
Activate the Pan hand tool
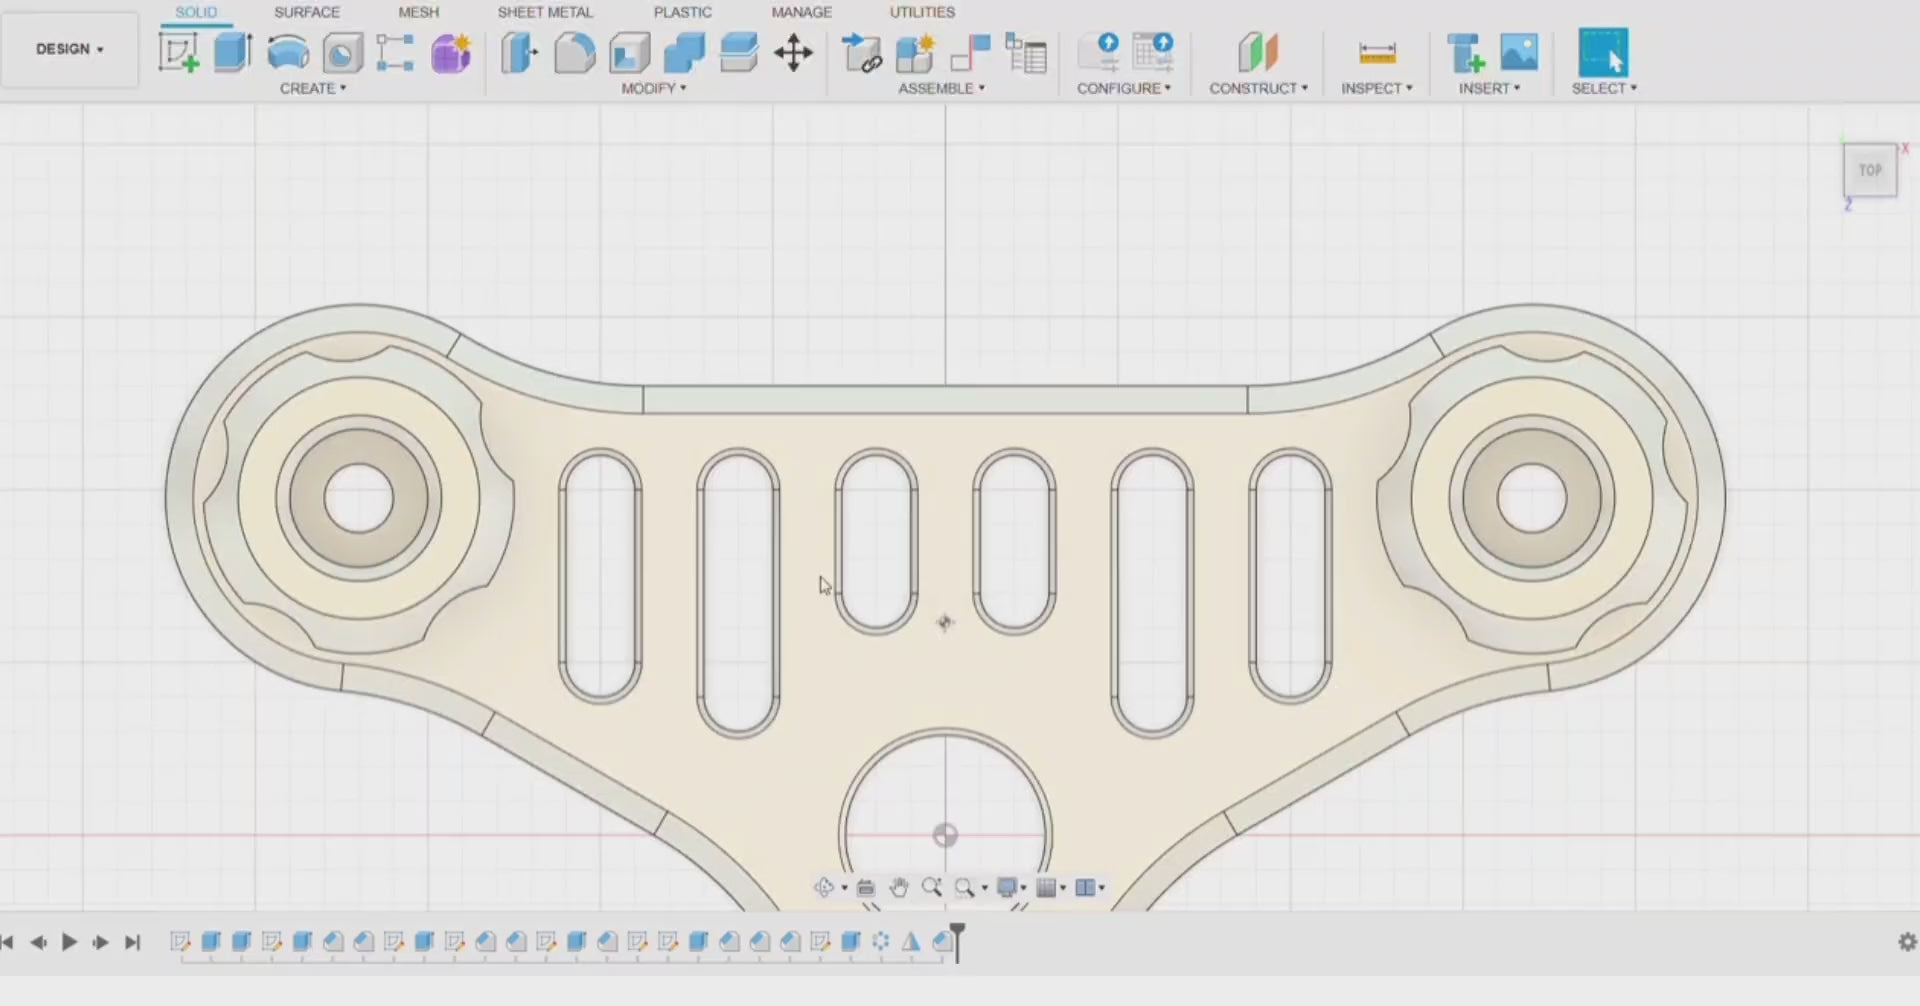pos(898,888)
